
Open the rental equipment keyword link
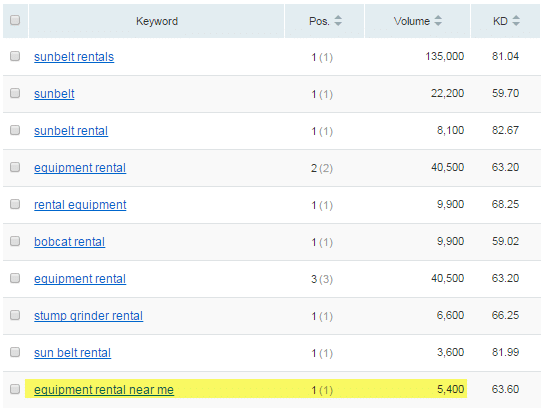pos(80,205)
